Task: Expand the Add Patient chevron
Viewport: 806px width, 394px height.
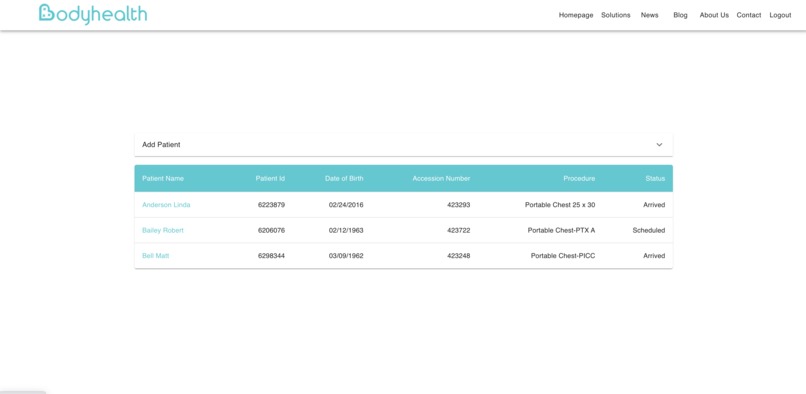Action: pyautogui.click(x=659, y=145)
